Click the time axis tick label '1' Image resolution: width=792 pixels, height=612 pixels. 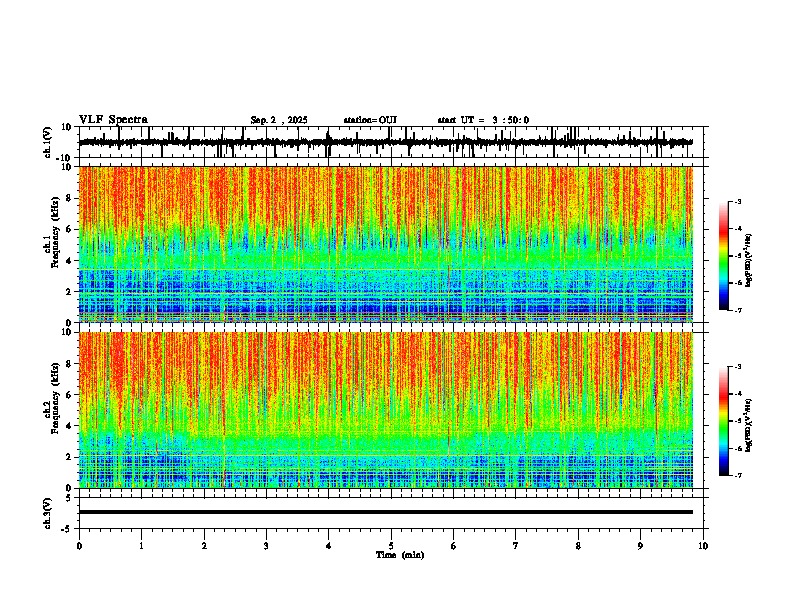141,546
